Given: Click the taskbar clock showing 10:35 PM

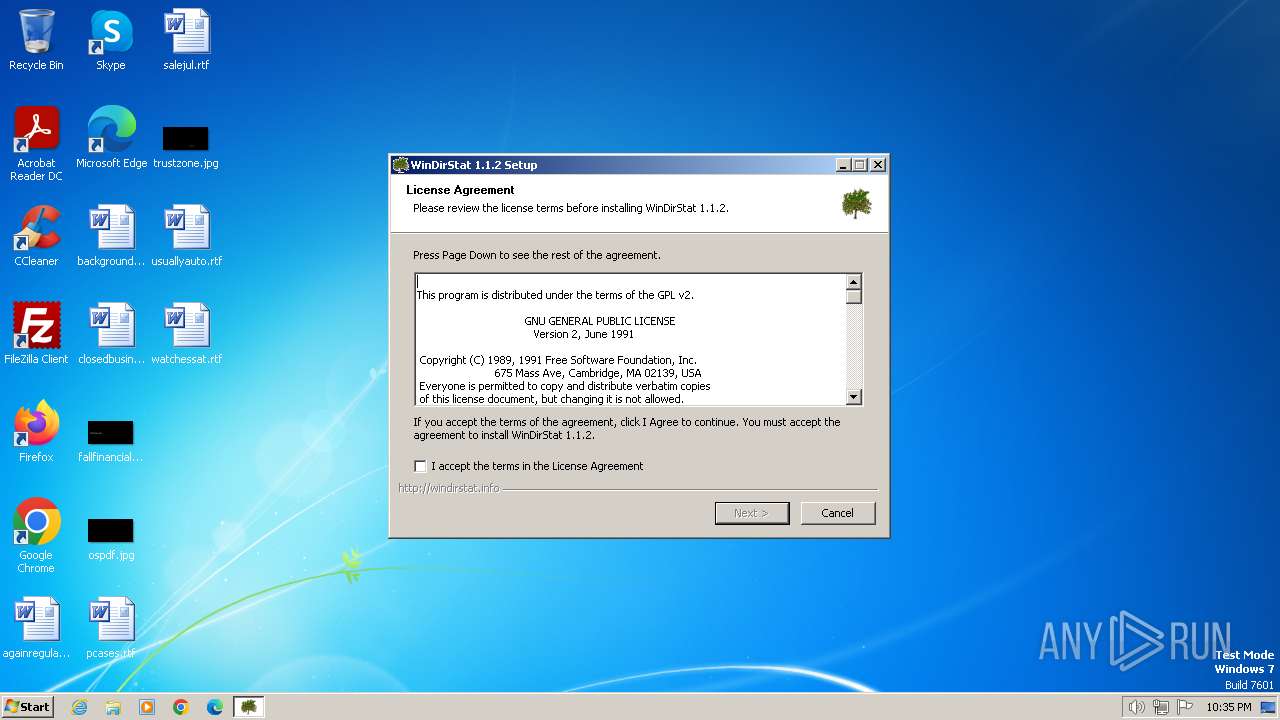Looking at the screenshot, I should (x=1229, y=707).
